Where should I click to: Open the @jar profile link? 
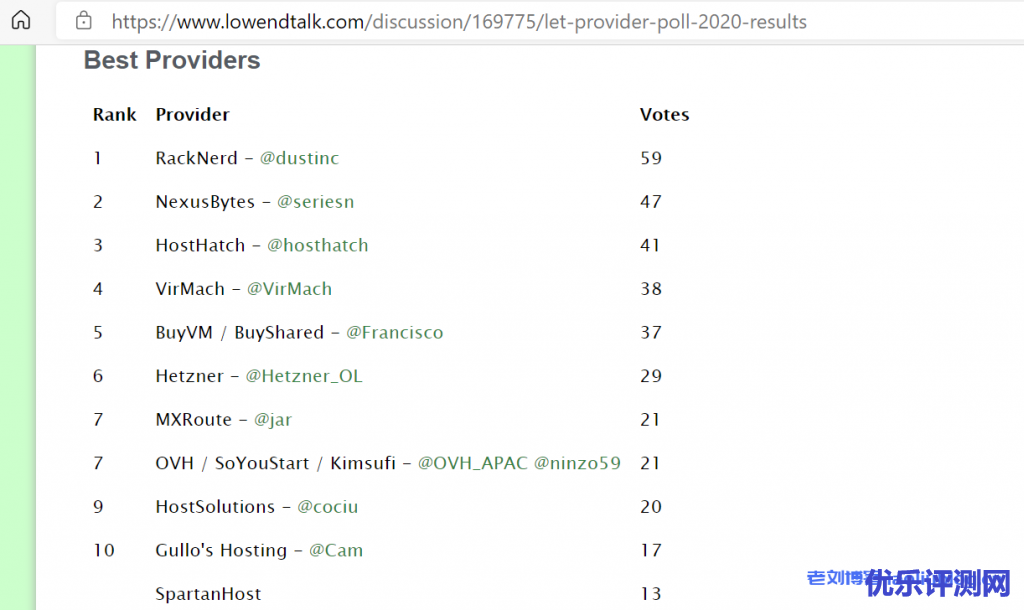pyautogui.click(x=273, y=420)
